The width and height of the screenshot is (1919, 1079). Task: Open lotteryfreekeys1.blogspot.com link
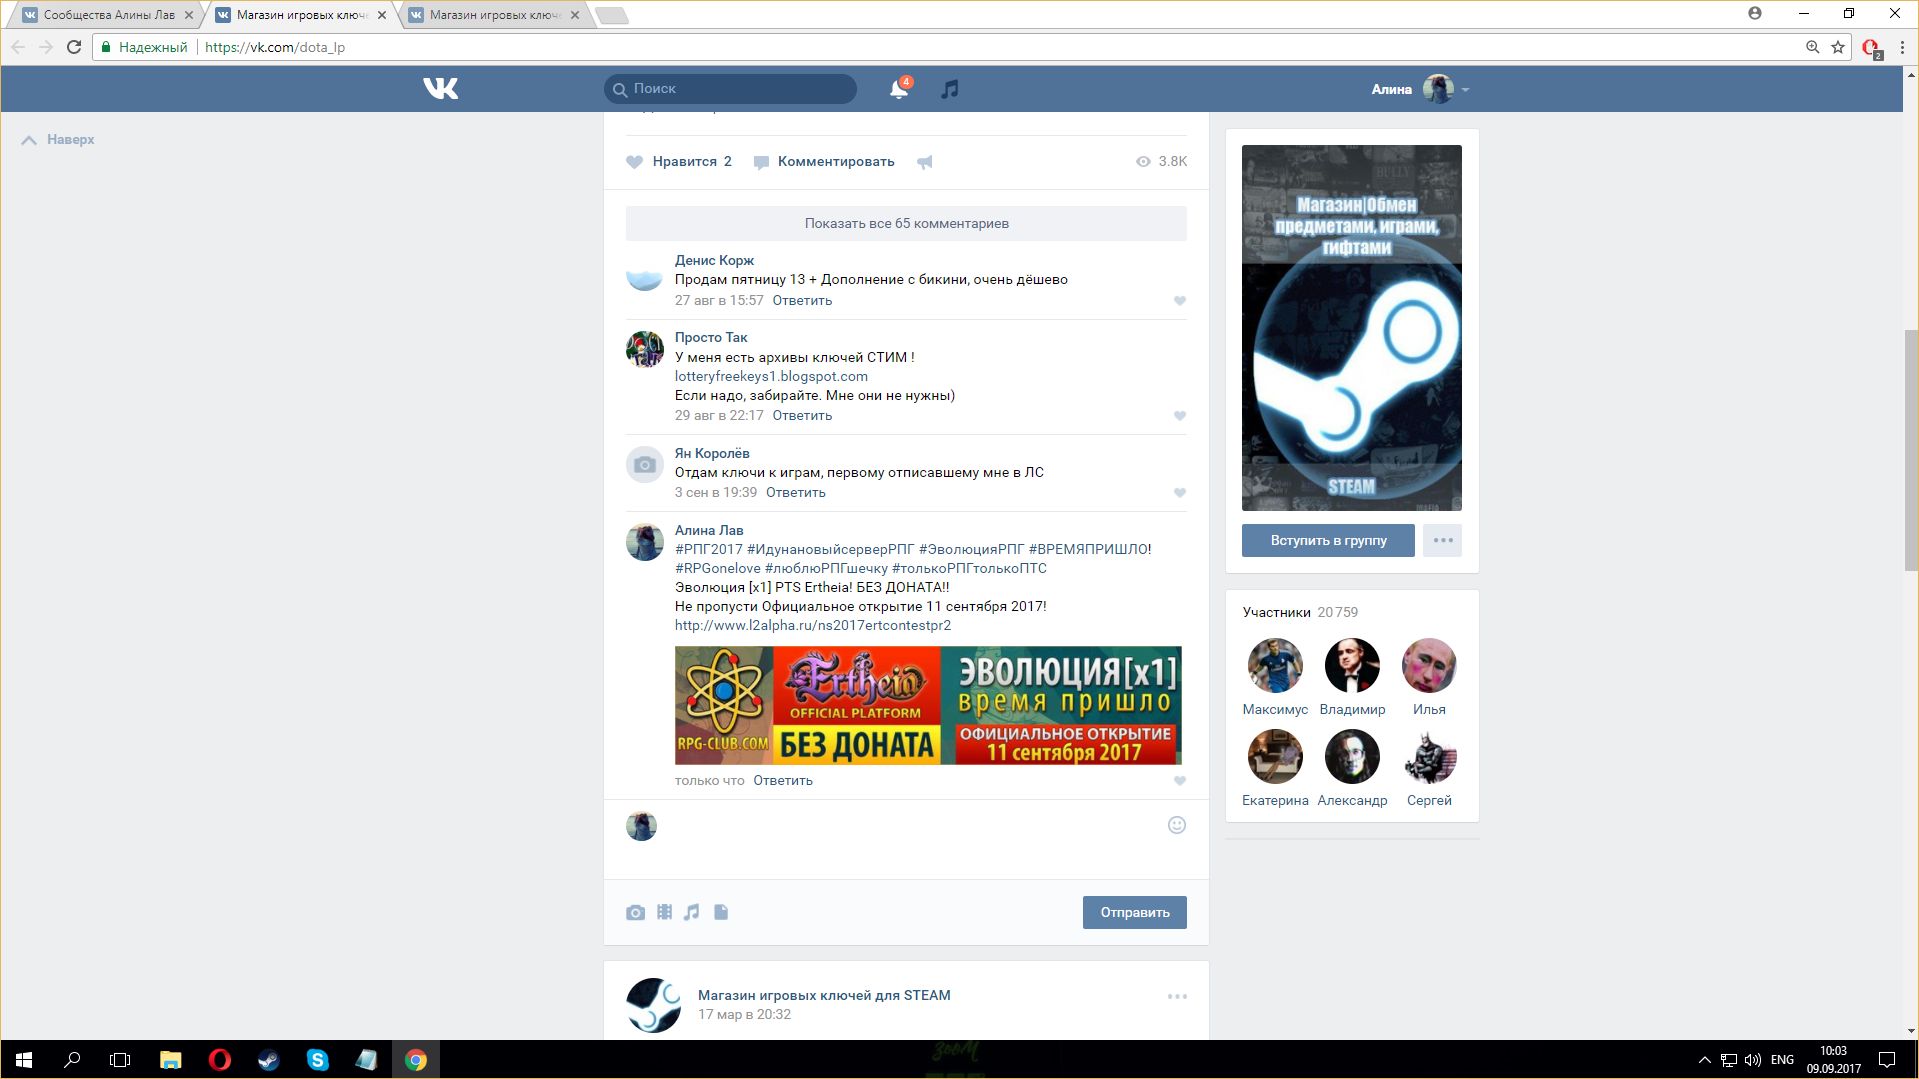[771, 376]
